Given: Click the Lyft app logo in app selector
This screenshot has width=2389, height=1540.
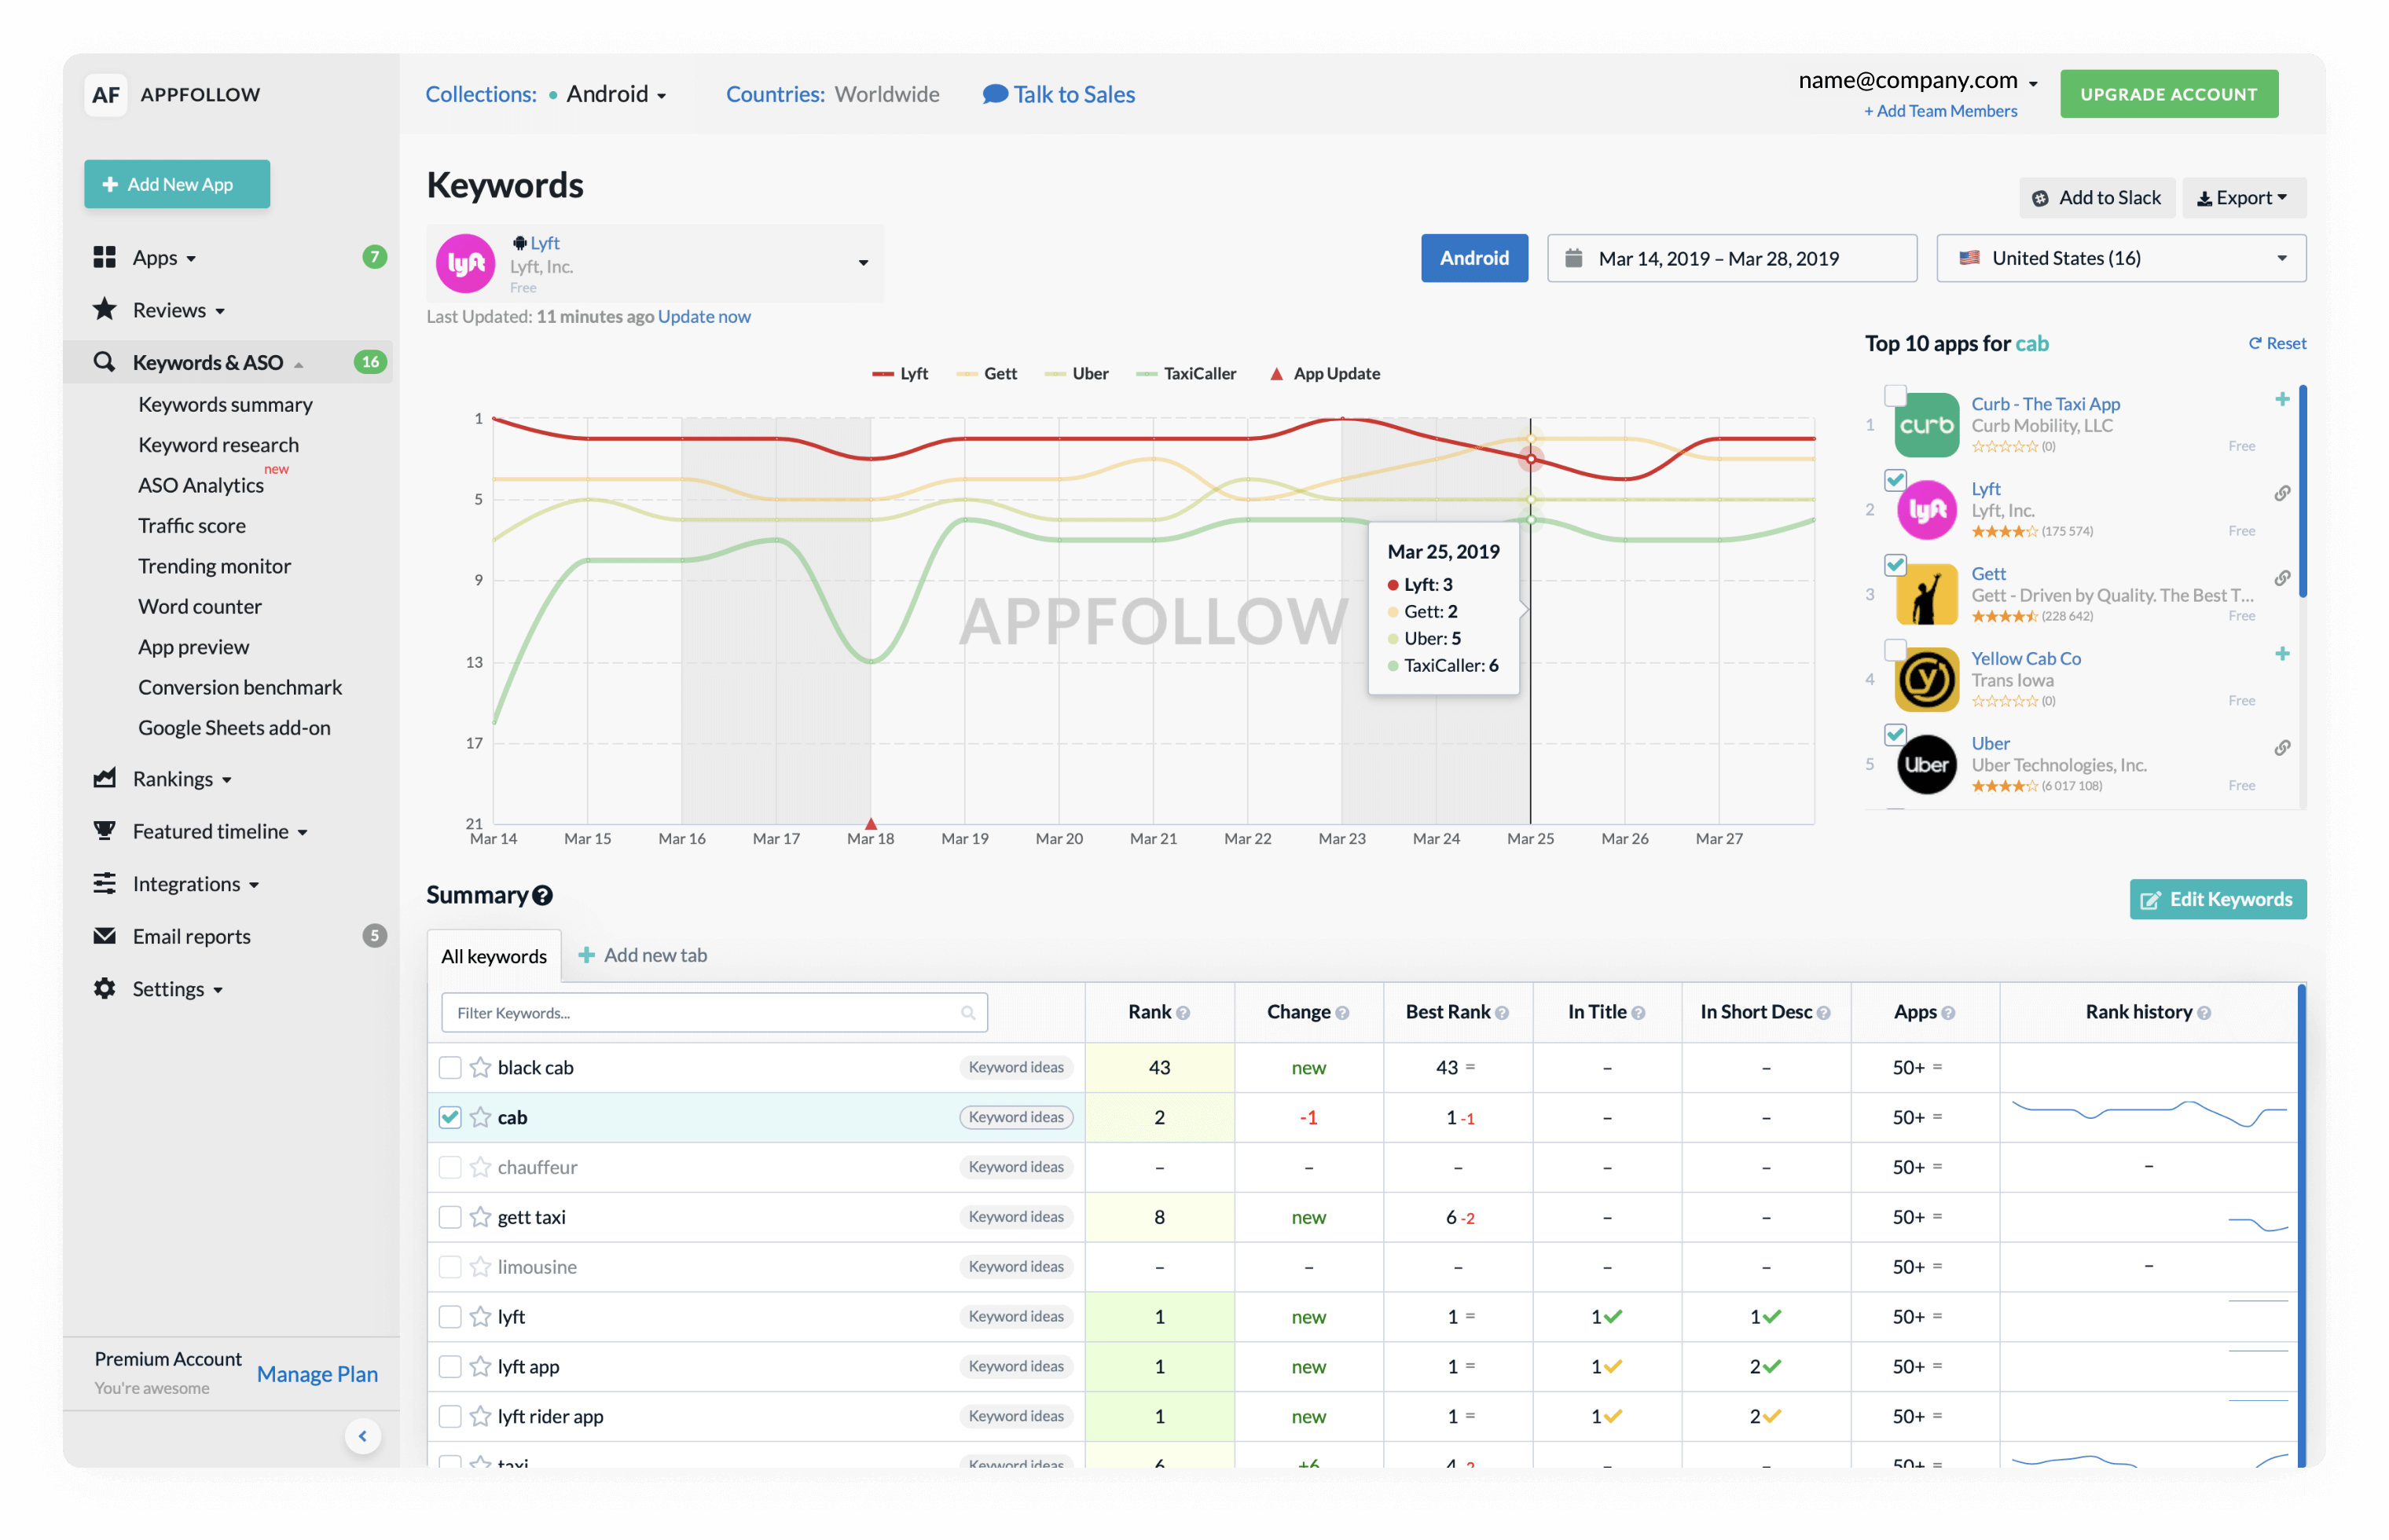Looking at the screenshot, I should 465,263.
